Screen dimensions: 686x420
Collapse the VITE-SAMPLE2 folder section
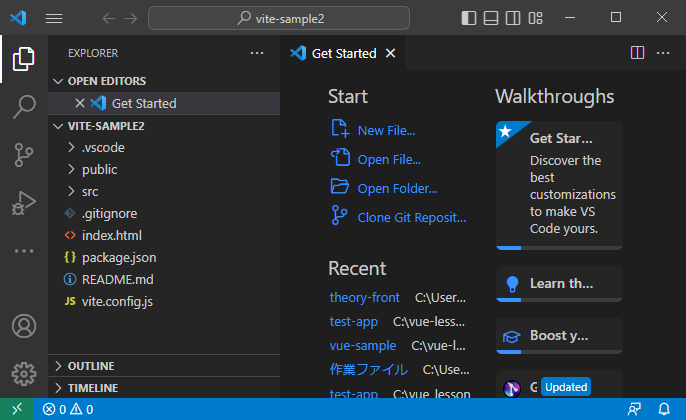[164, 126]
